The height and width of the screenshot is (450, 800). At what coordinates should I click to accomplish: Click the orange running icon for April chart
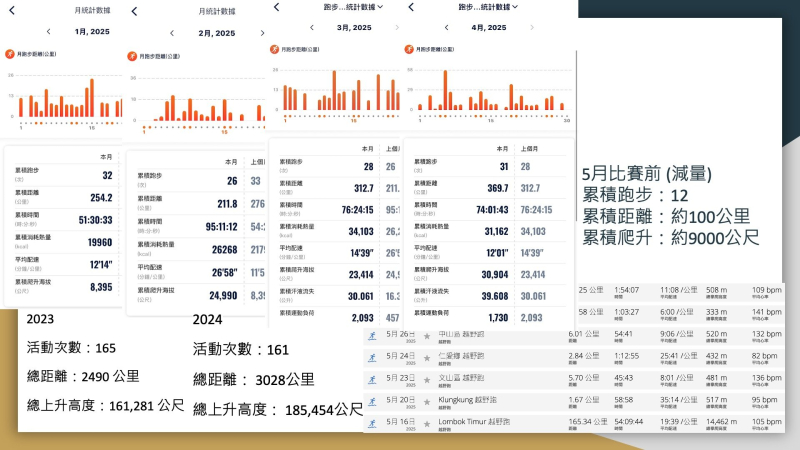click(x=409, y=48)
